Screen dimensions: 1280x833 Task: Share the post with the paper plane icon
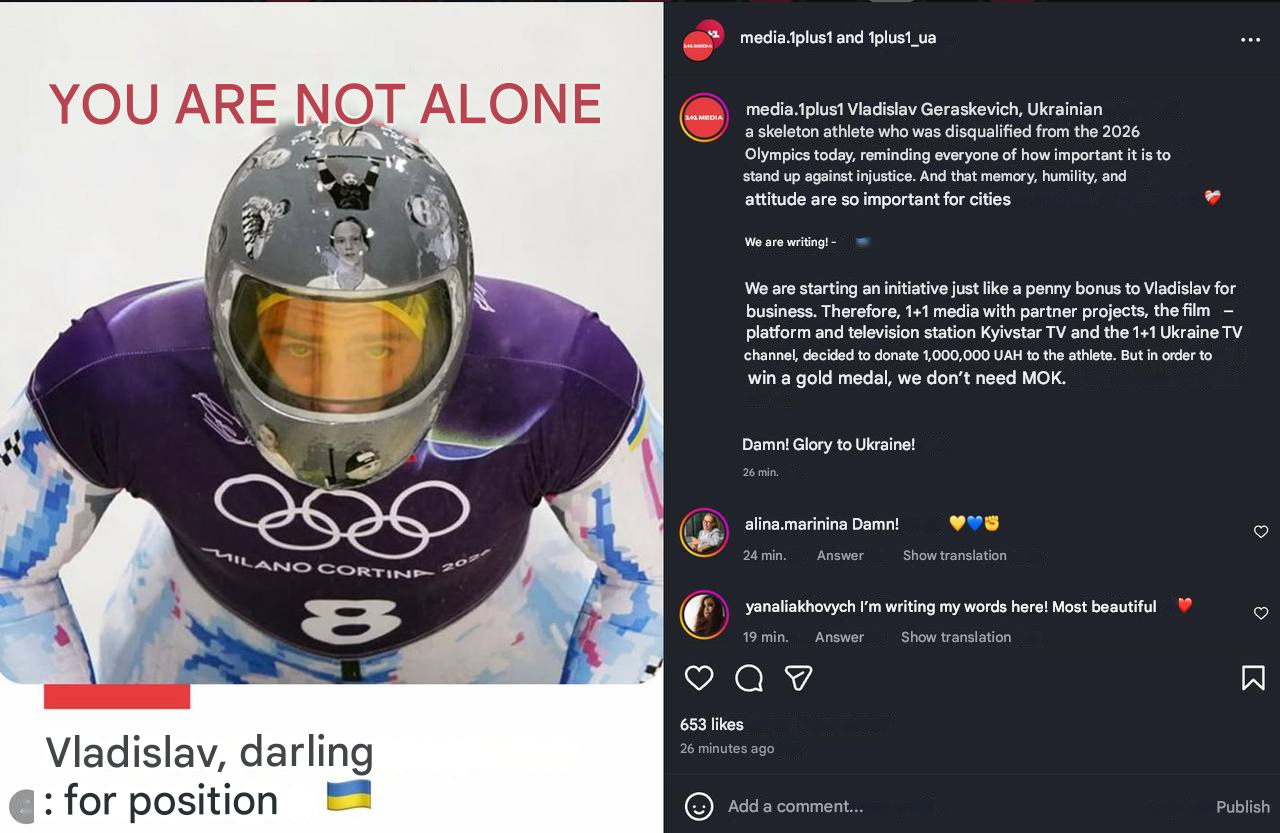(x=798, y=679)
